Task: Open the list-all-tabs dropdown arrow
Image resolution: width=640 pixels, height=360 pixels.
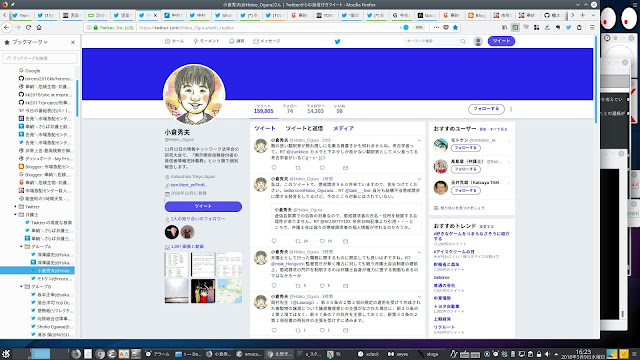Action: pyautogui.click(x=593, y=15)
